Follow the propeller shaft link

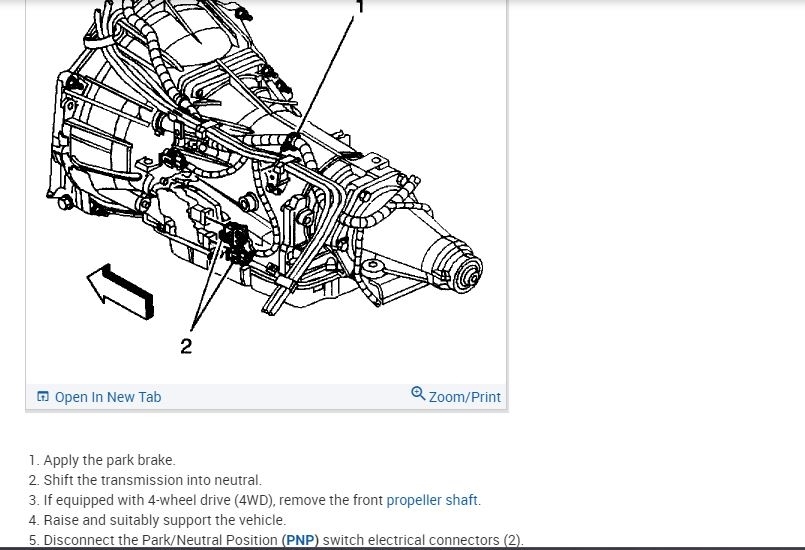[x=432, y=500]
